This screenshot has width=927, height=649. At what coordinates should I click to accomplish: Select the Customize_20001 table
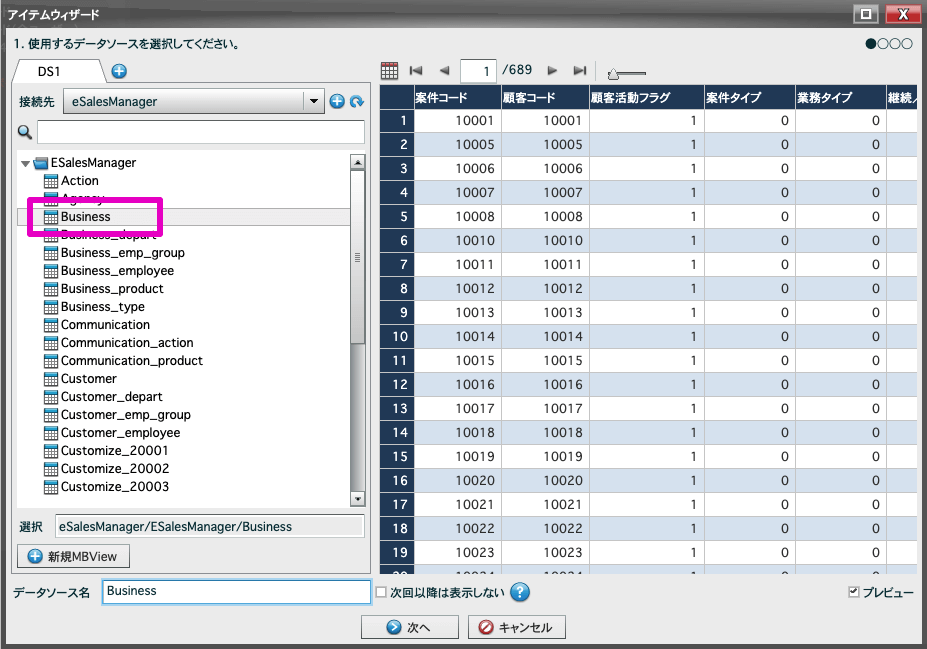pos(114,451)
